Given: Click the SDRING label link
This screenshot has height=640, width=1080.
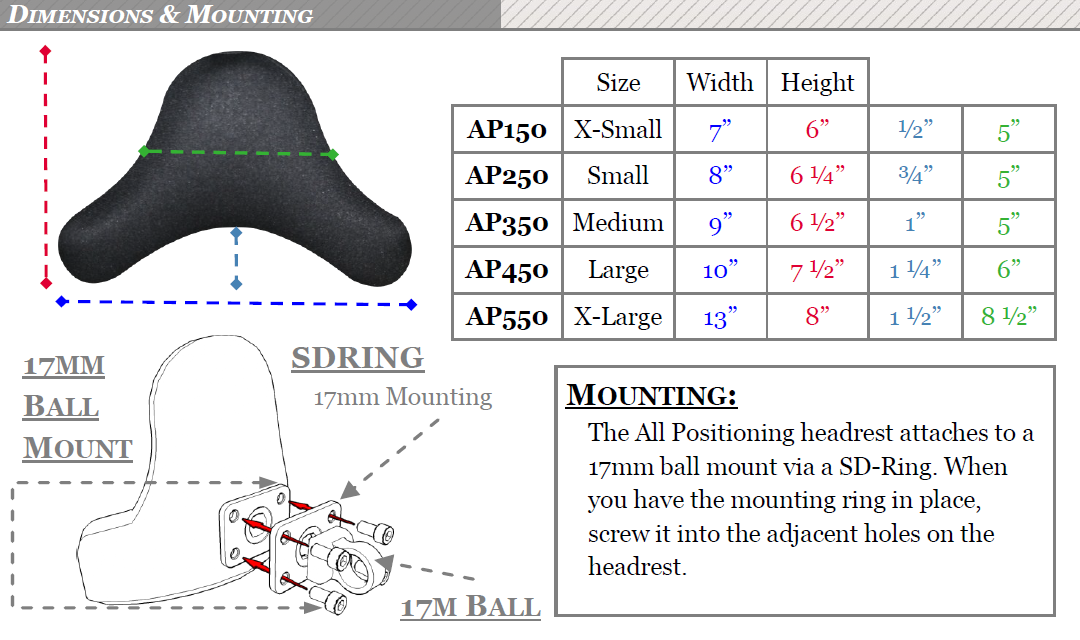Looking at the screenshot, I should tap(357, 358).
